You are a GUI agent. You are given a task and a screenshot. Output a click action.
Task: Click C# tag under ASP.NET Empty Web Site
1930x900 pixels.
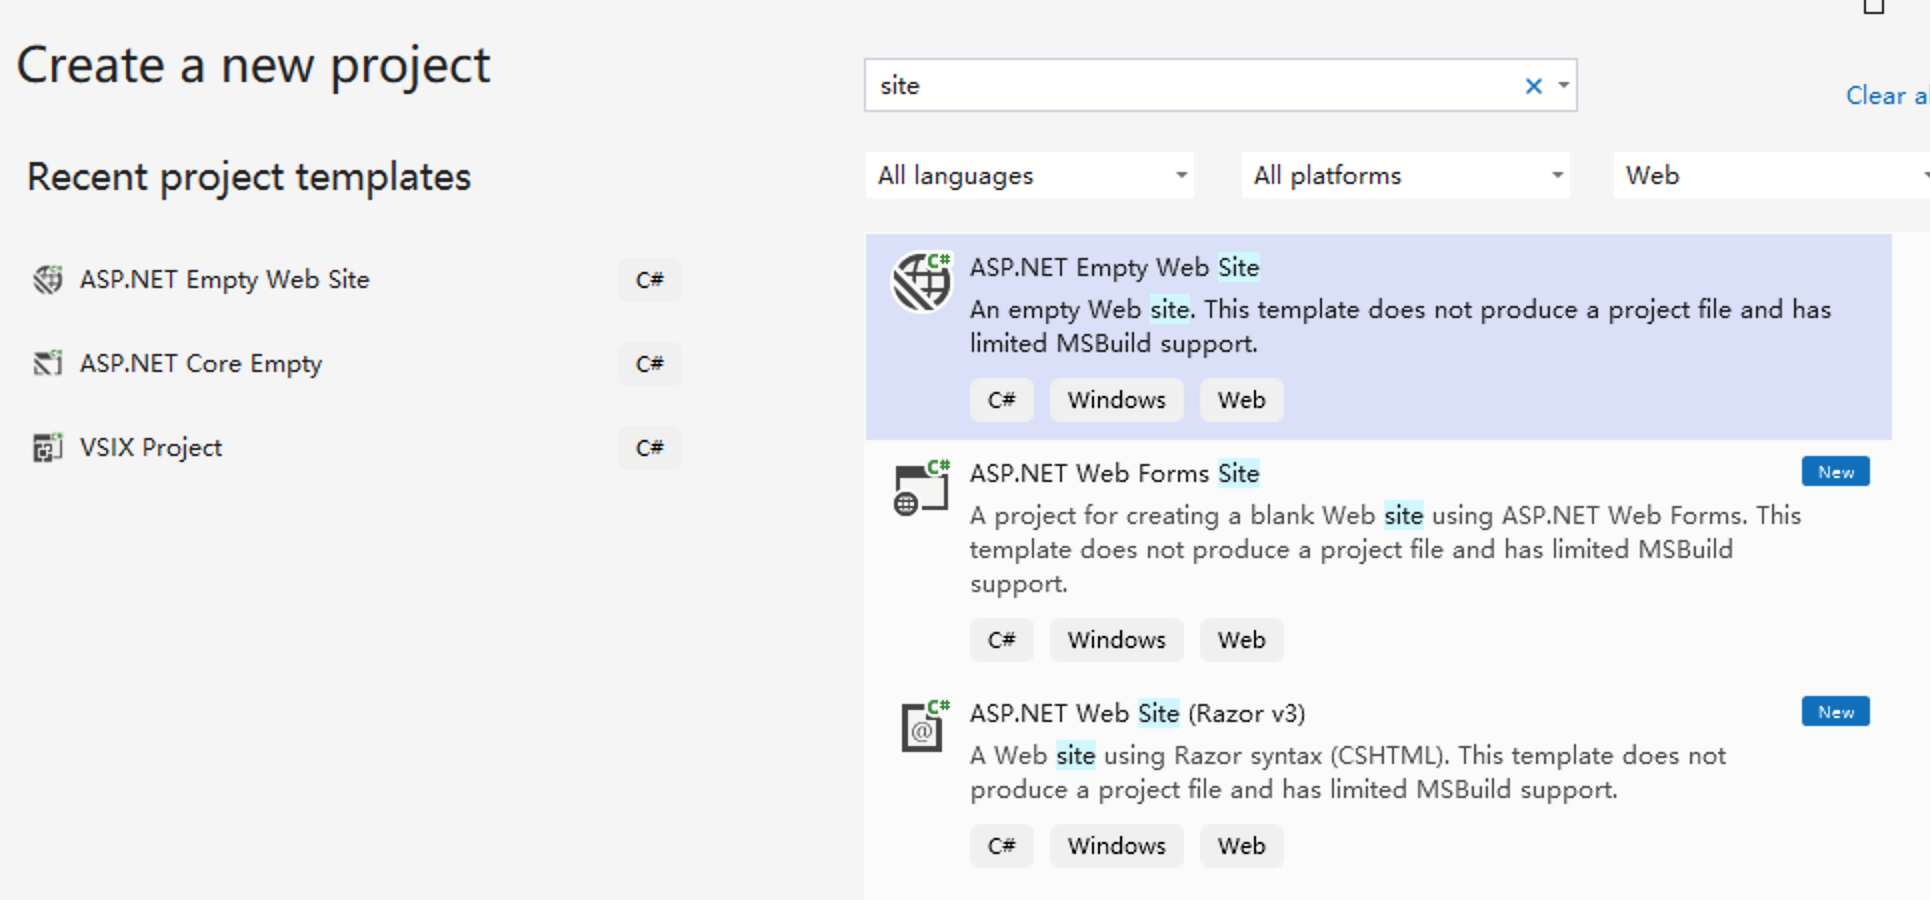pyautogui.click(x=1001, y=400)
